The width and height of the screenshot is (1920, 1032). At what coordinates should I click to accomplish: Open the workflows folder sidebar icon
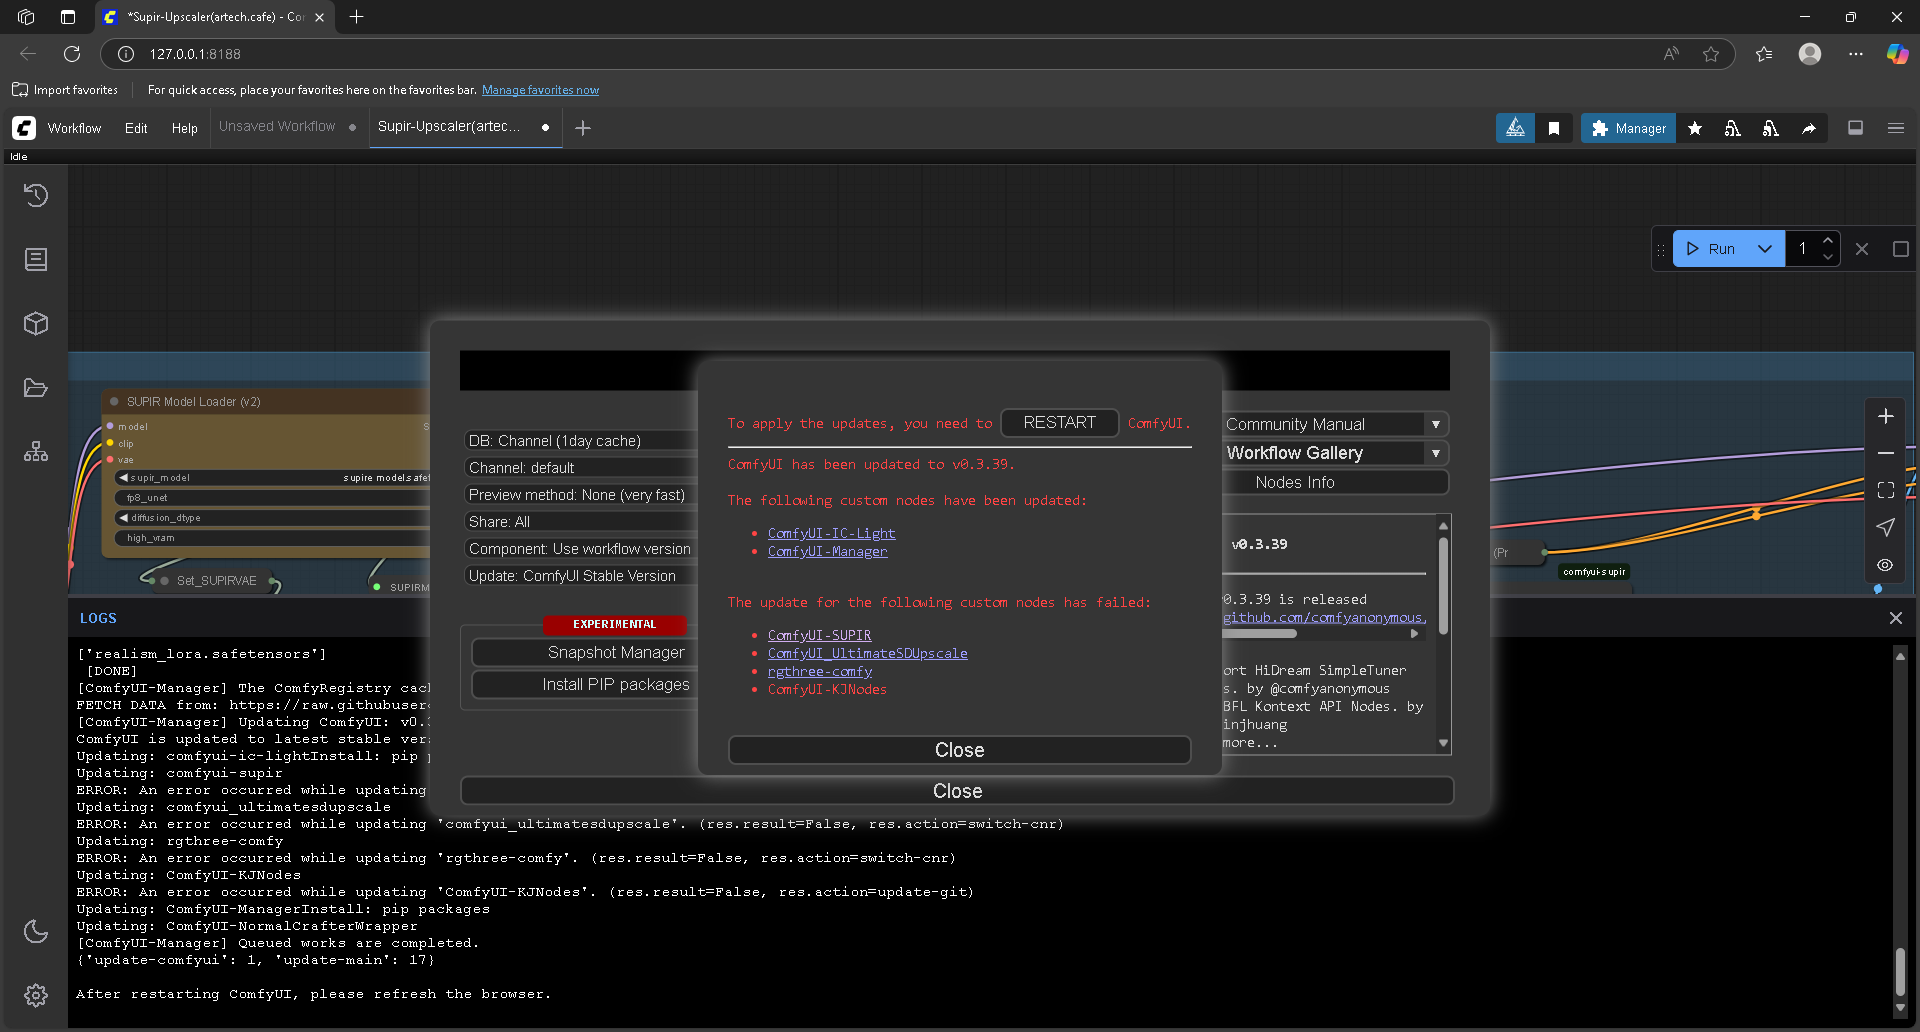click(x=36, y=388)
